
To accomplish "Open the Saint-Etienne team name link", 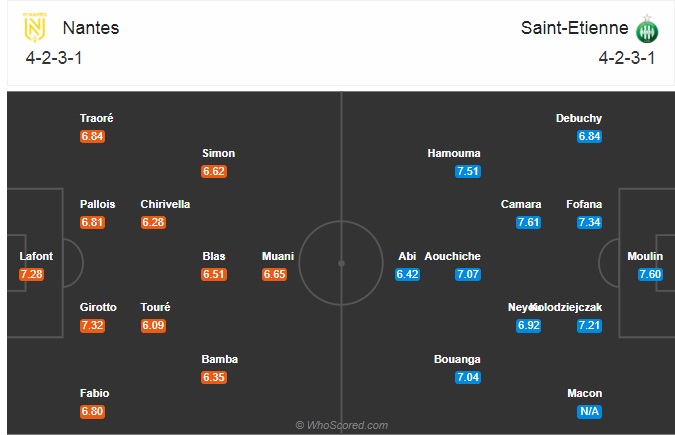I will 574,28.
